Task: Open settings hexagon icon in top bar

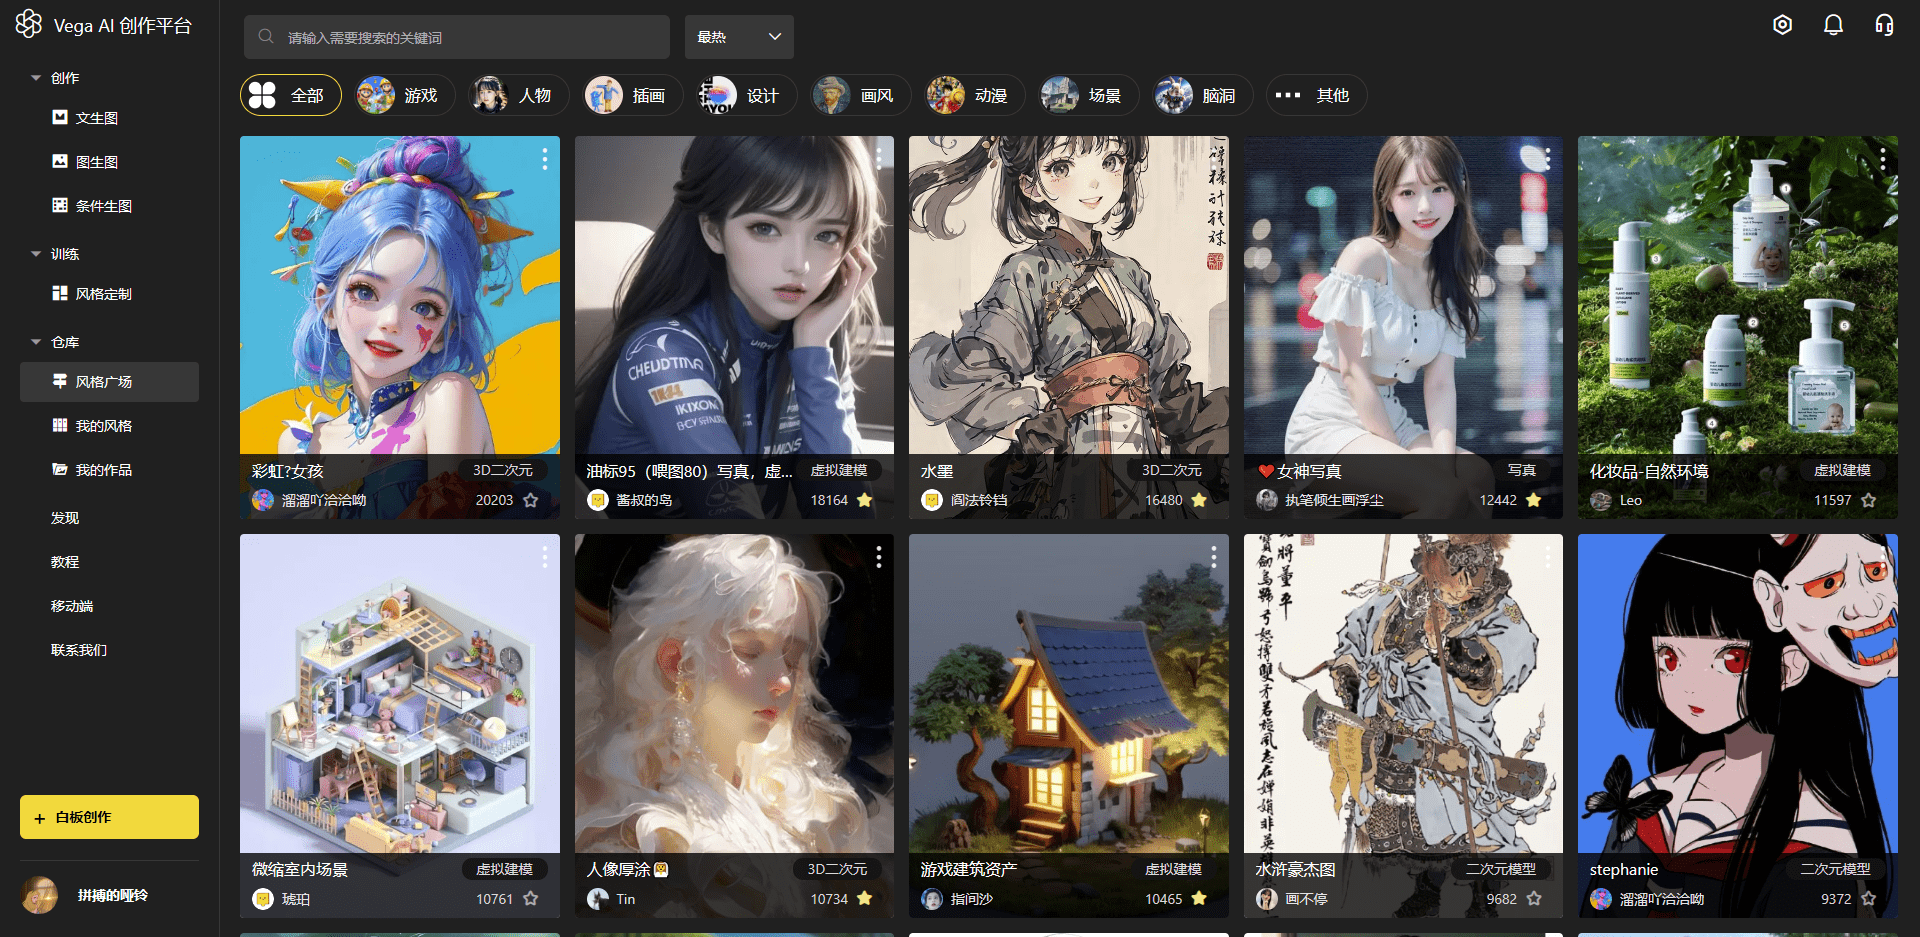Action: point(1782,25)
